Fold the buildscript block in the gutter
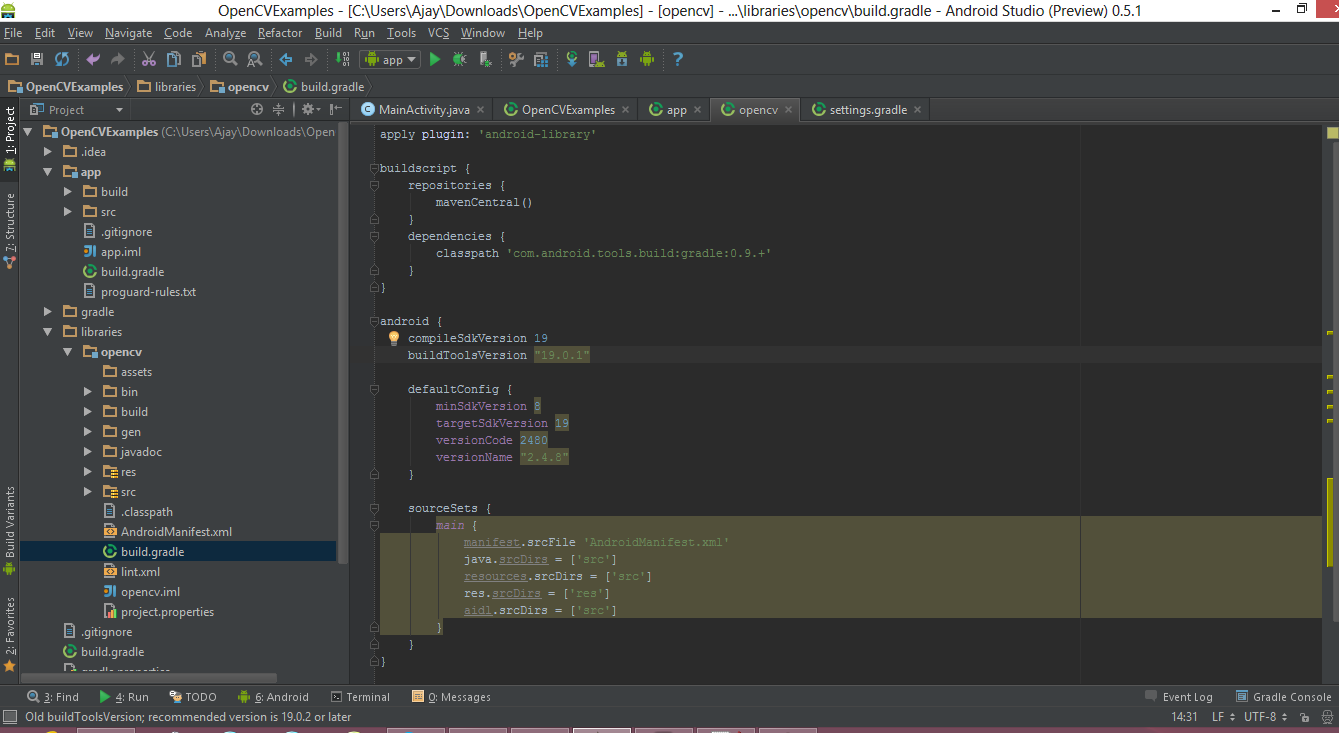1339x733 pixels. coord(374,168)
